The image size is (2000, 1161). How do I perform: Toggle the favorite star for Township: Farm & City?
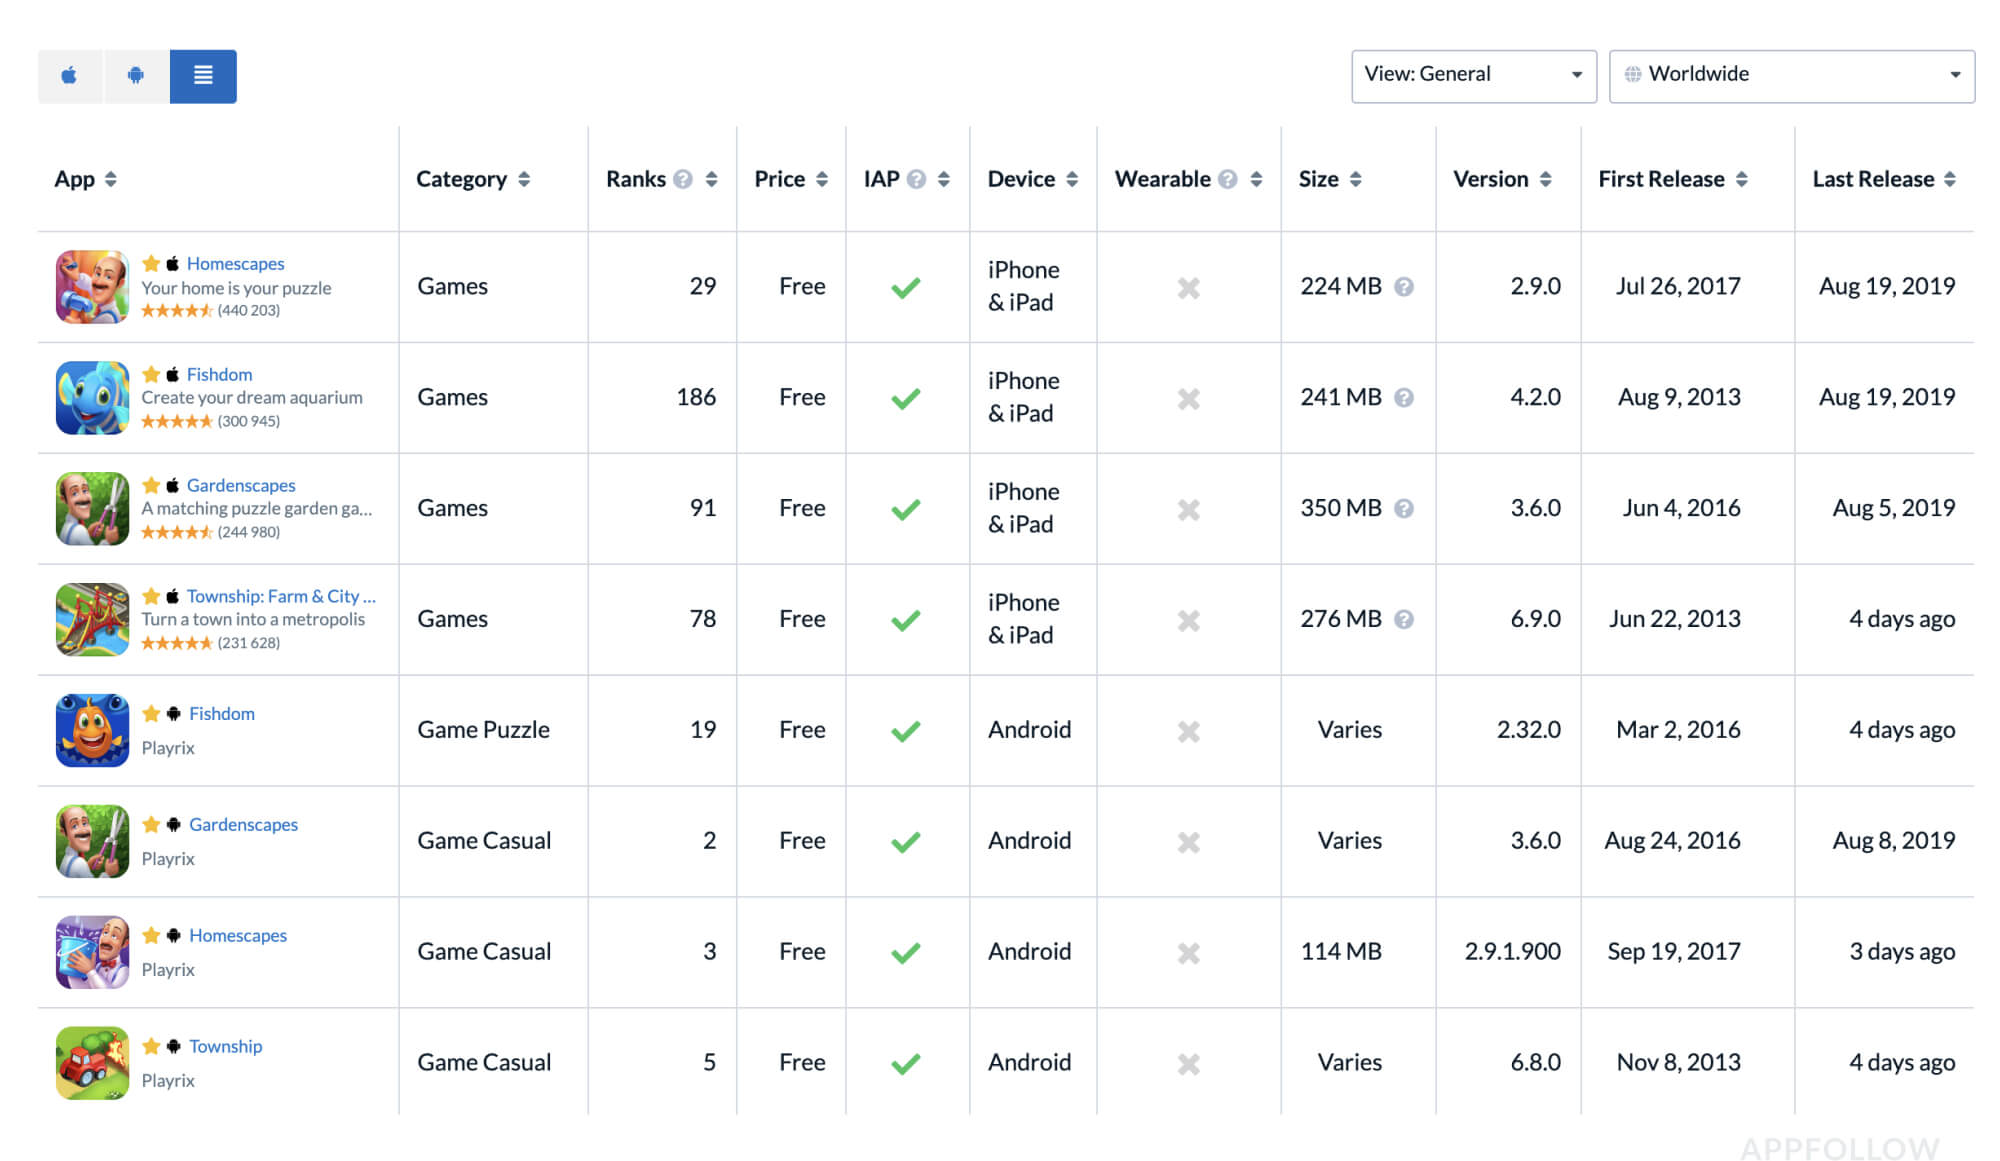(x=151, y=596)
